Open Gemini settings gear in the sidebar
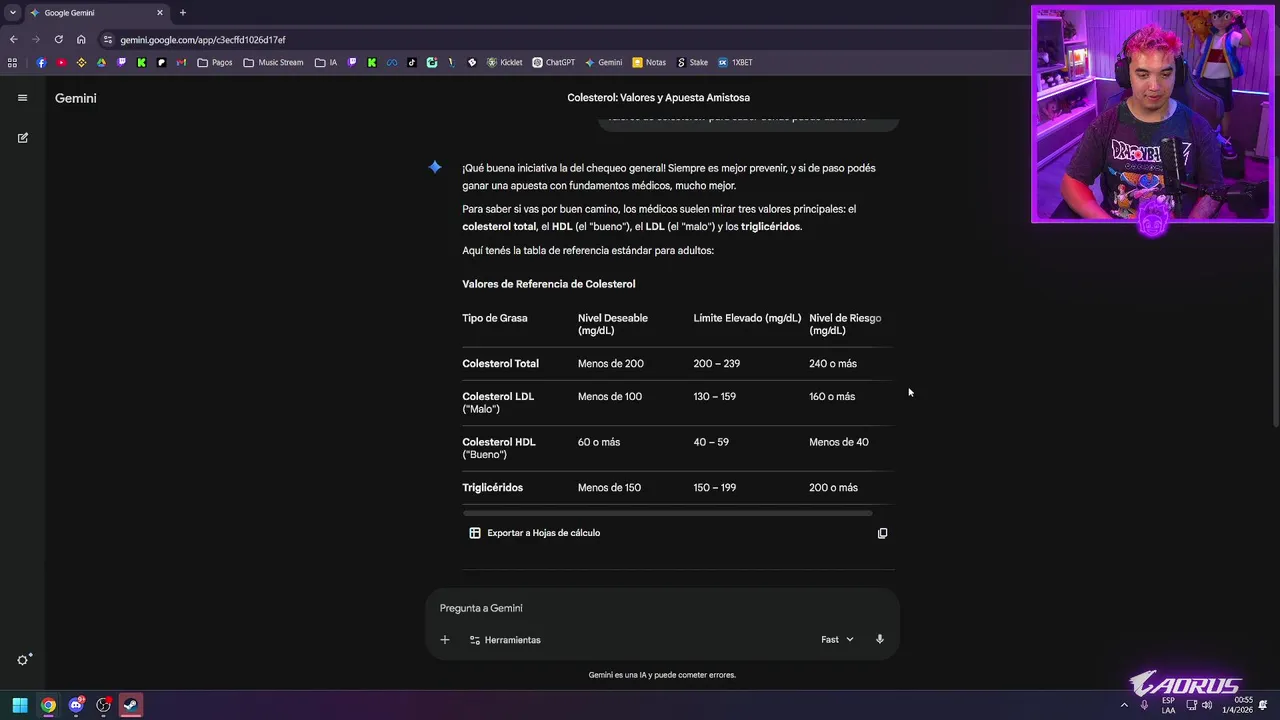Screen dimensions: 1280x720 tap(24, 659)
